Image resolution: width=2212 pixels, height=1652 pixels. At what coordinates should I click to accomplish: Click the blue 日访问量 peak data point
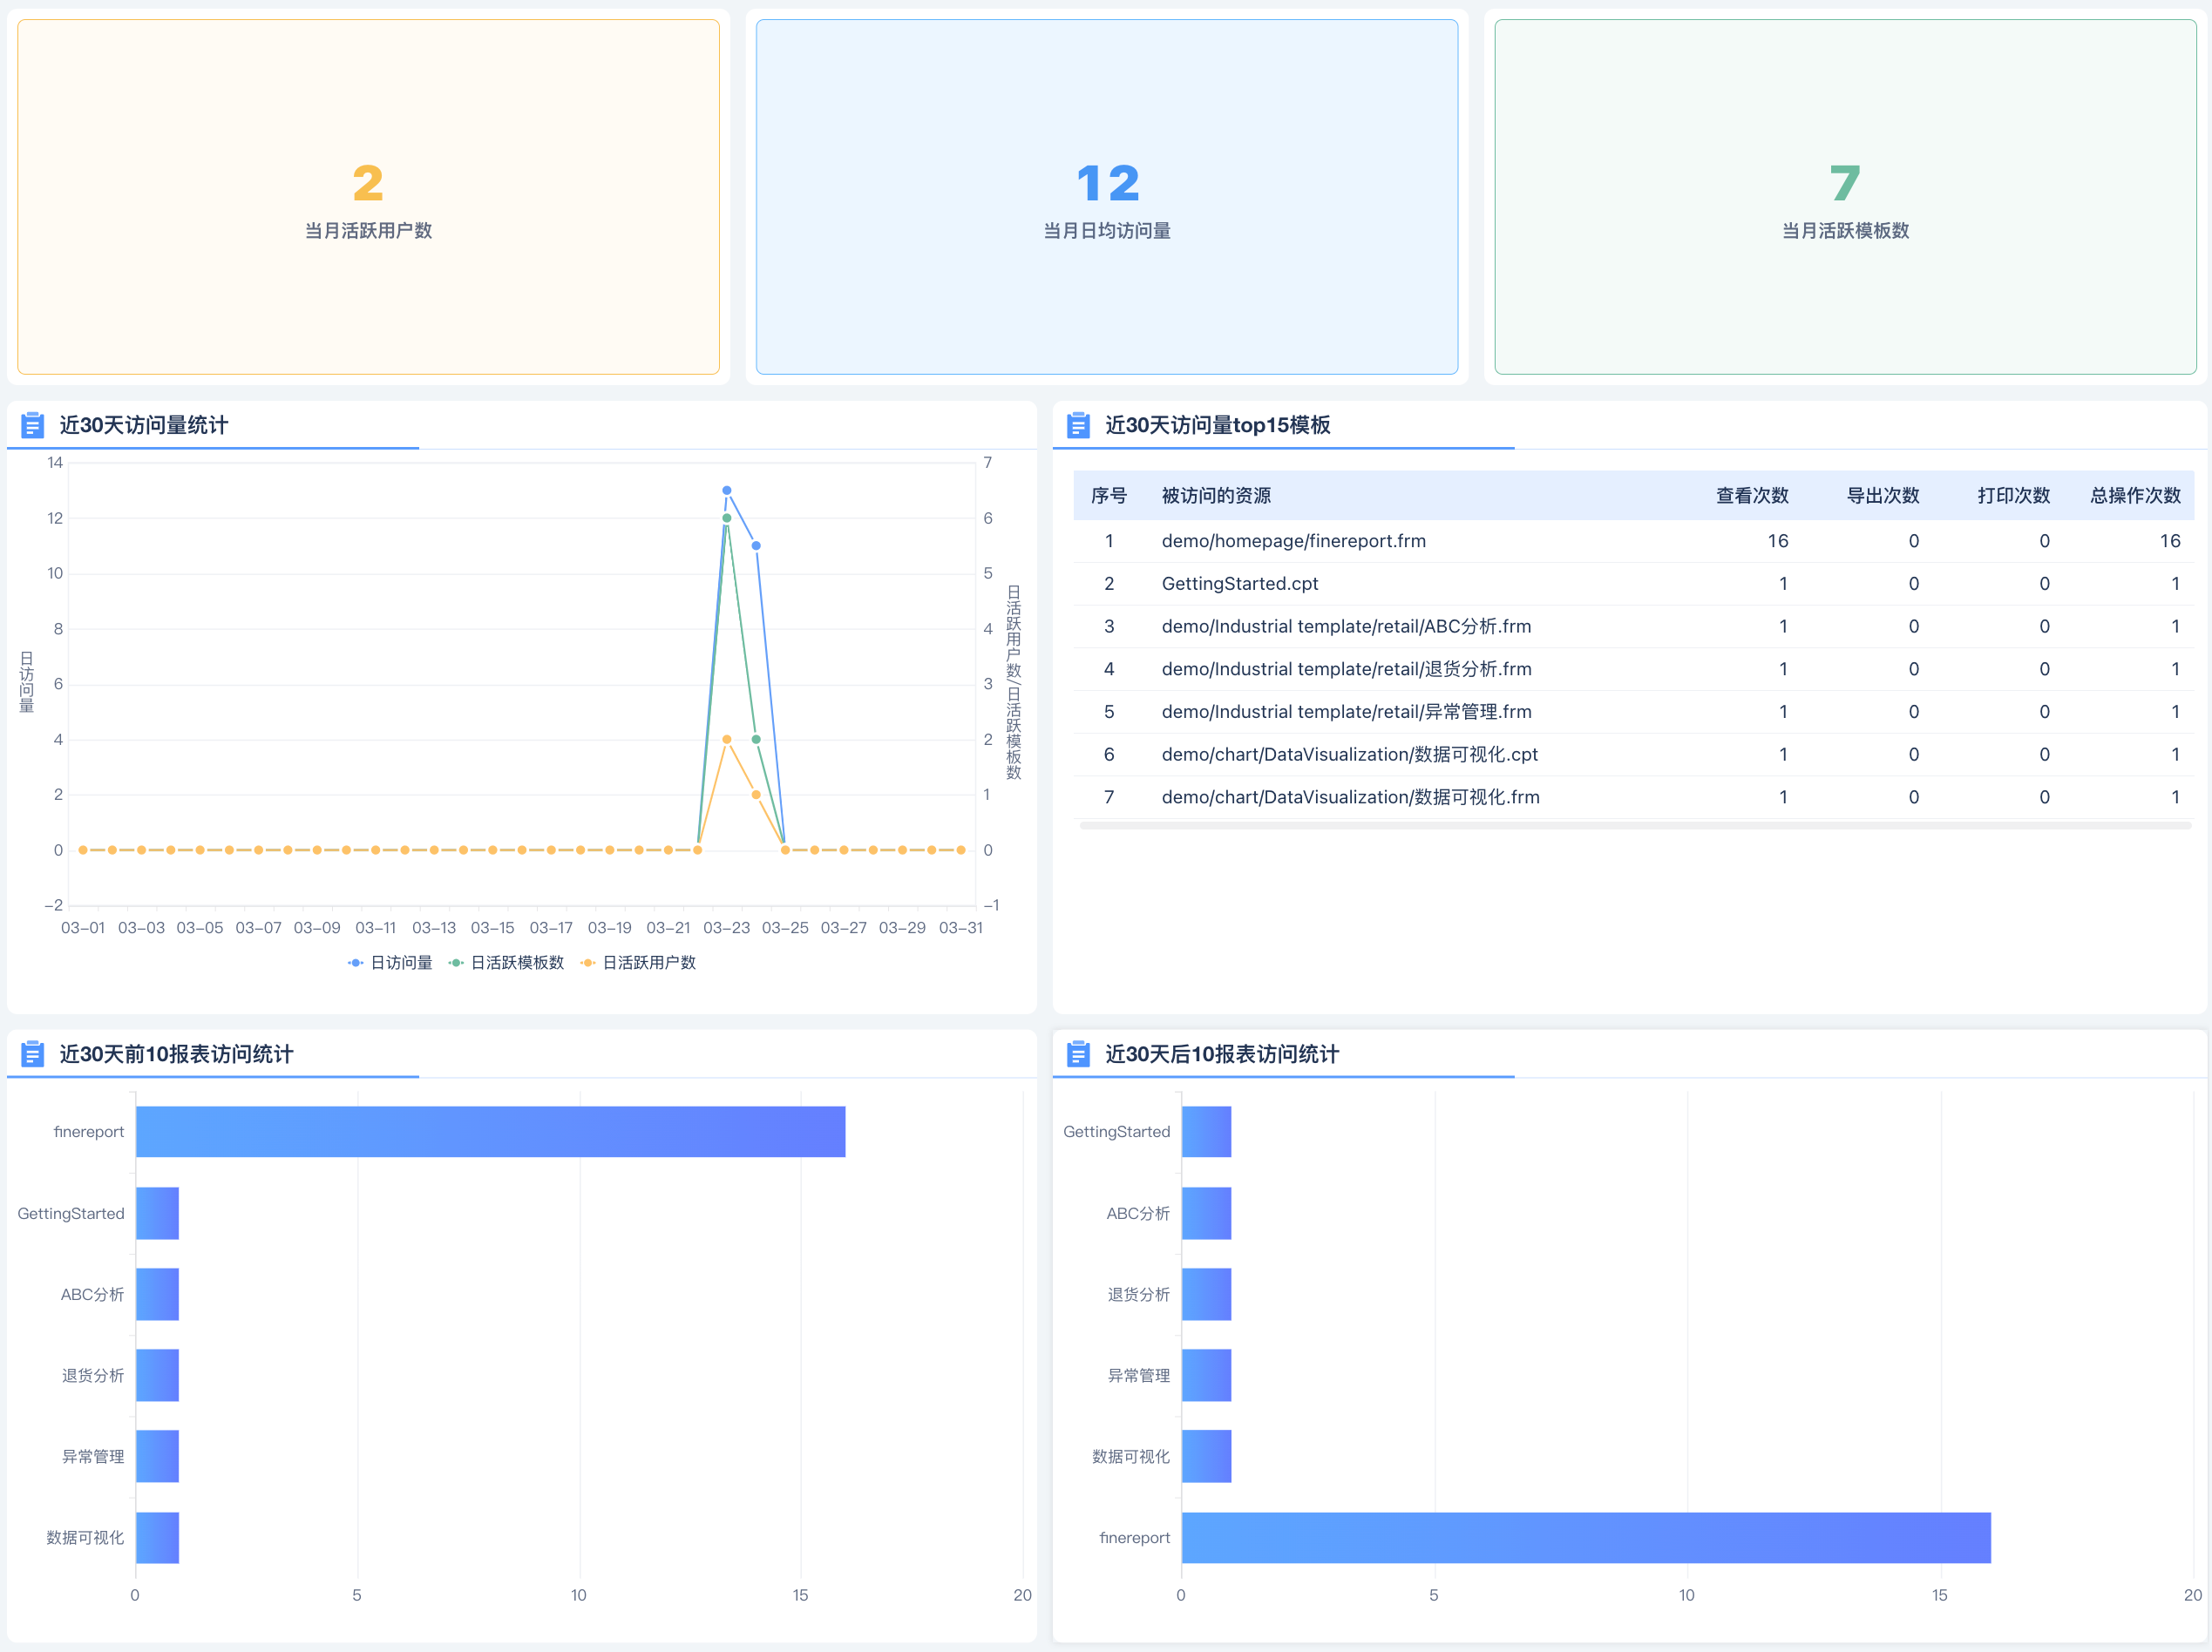[x=727, y=491]
